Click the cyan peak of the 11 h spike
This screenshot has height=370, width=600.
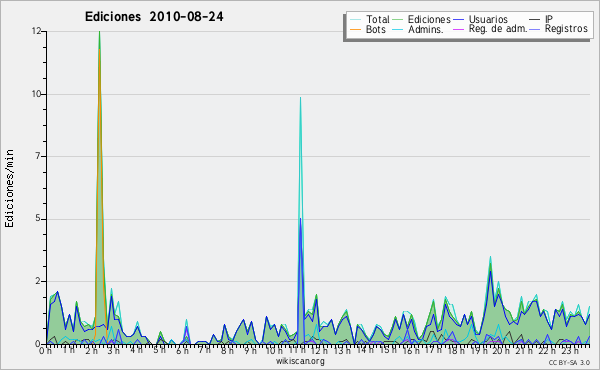pos(300,98)
